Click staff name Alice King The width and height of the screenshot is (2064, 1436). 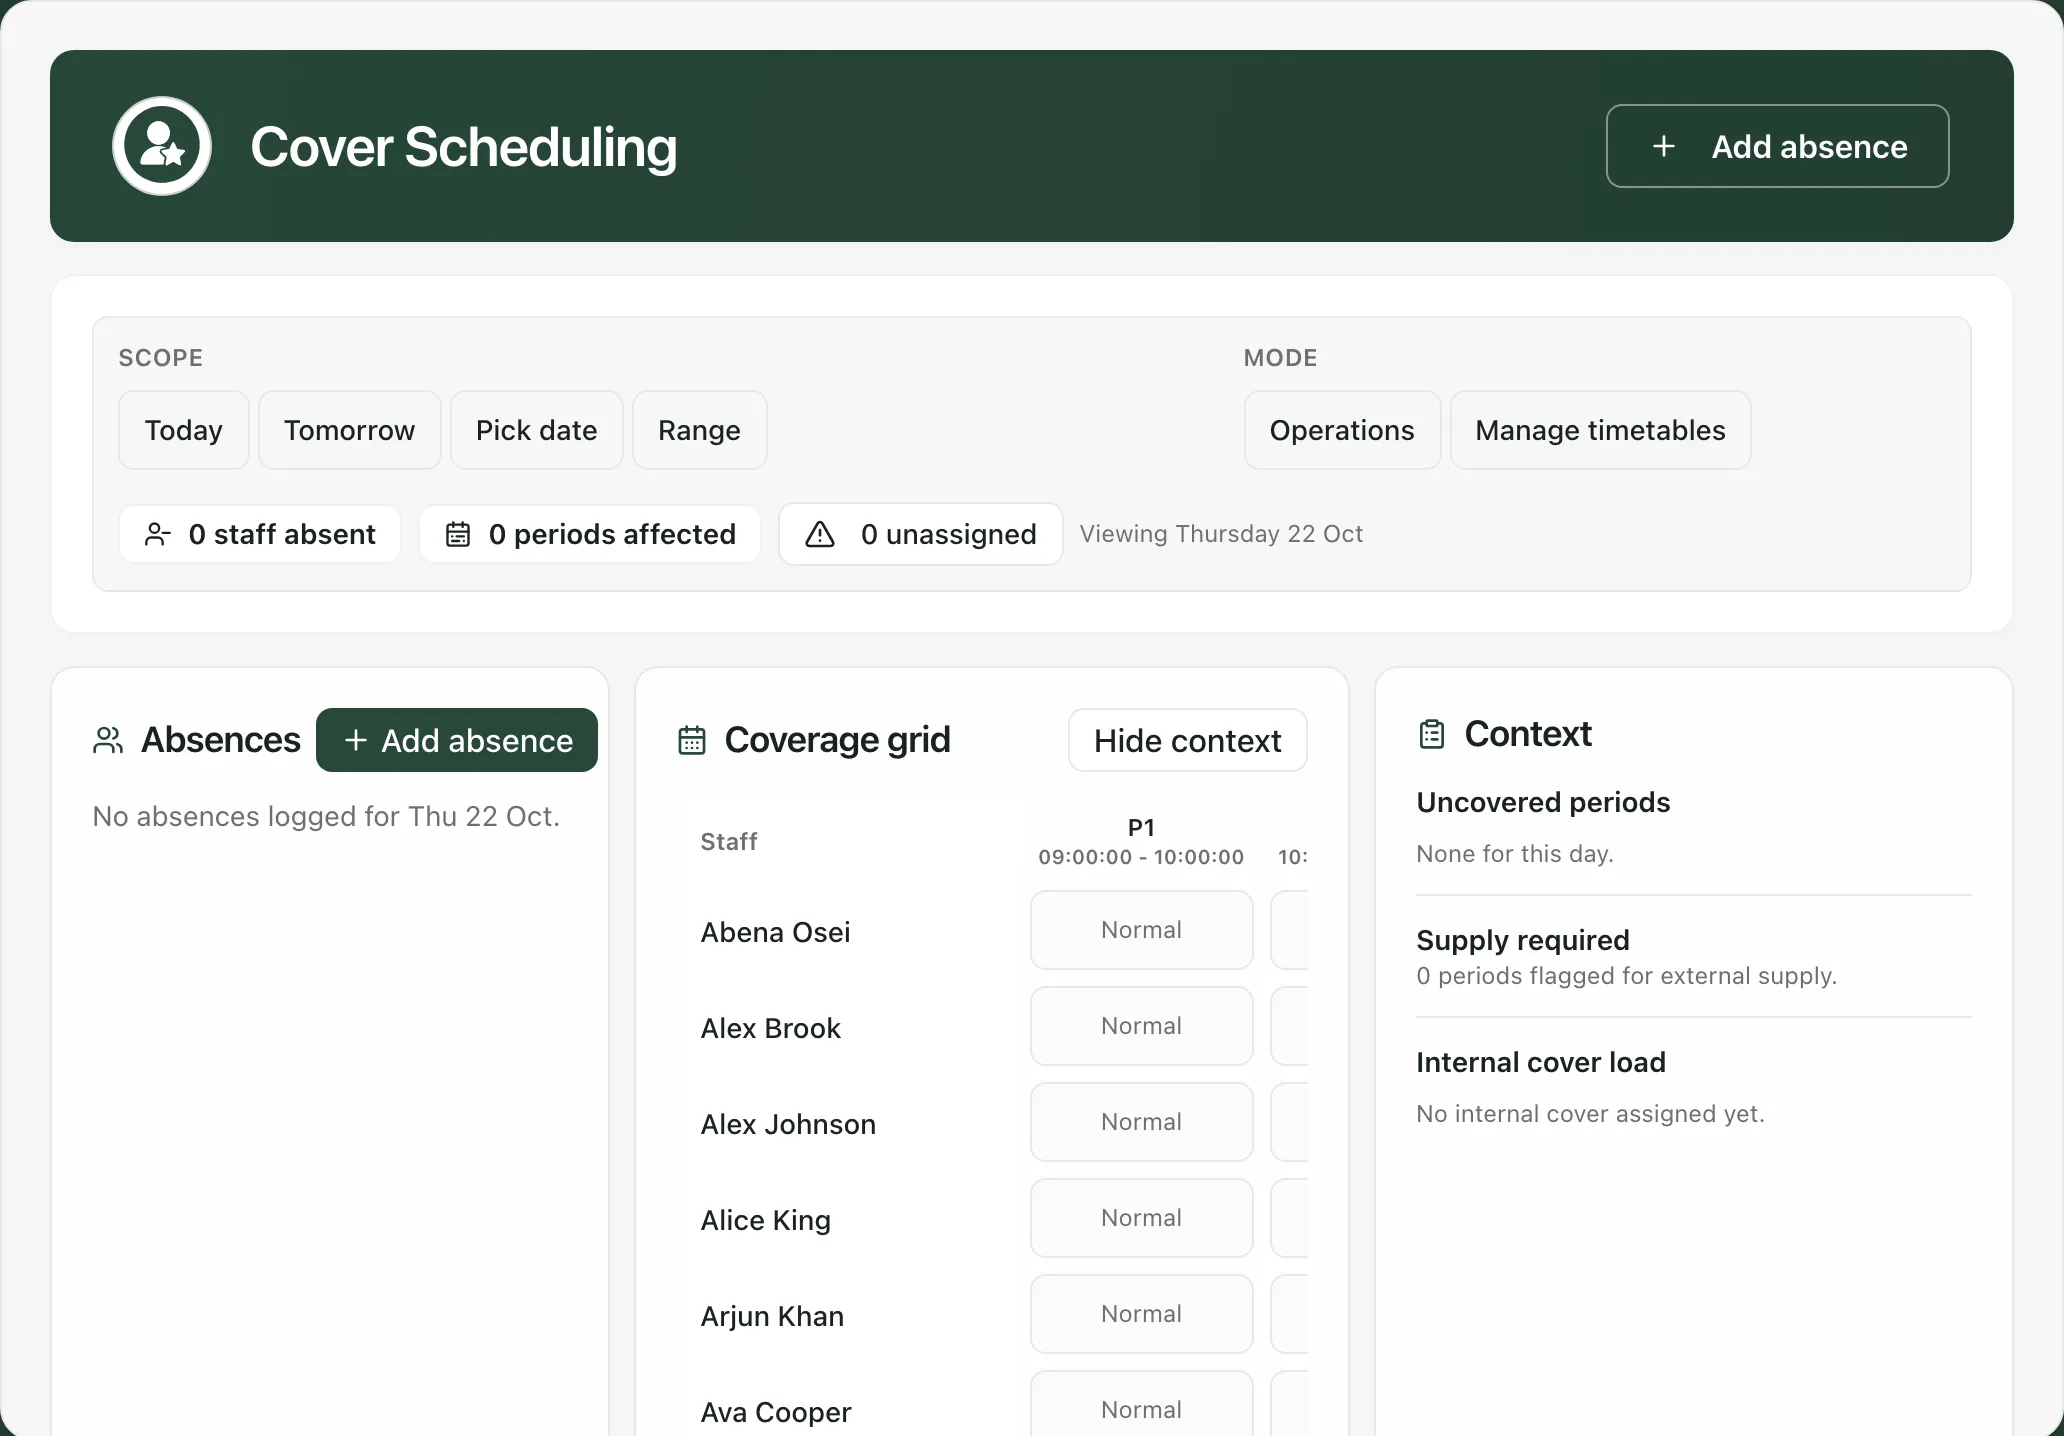point(765,1220)
